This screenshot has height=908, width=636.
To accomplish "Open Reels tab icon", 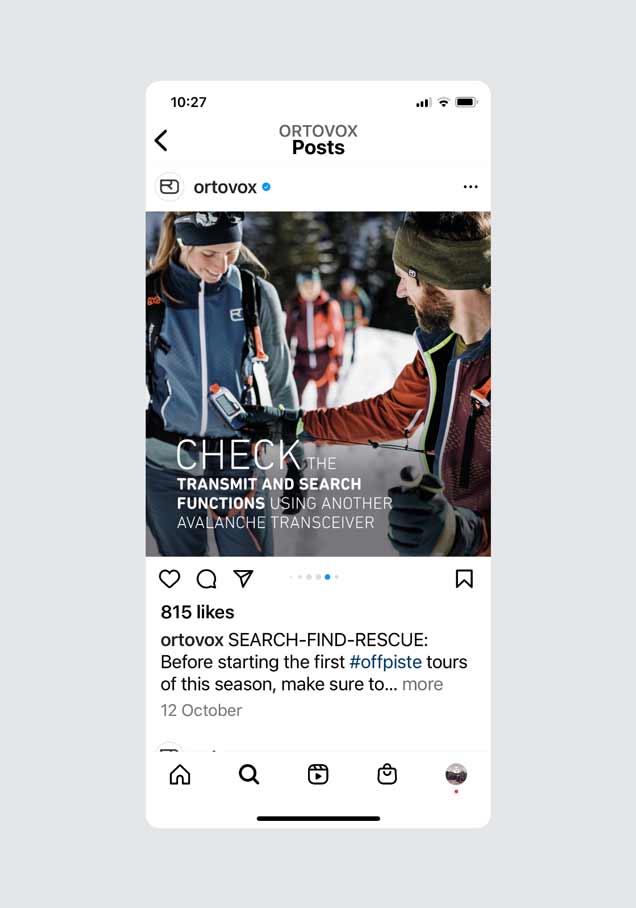I will point(318,774).
